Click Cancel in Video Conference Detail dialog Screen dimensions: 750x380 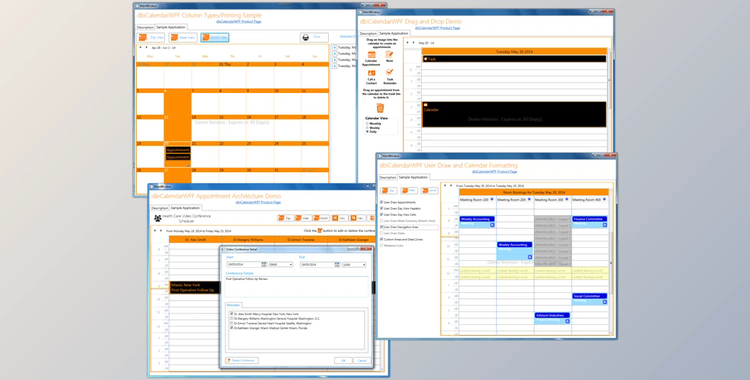coord(362,360)
